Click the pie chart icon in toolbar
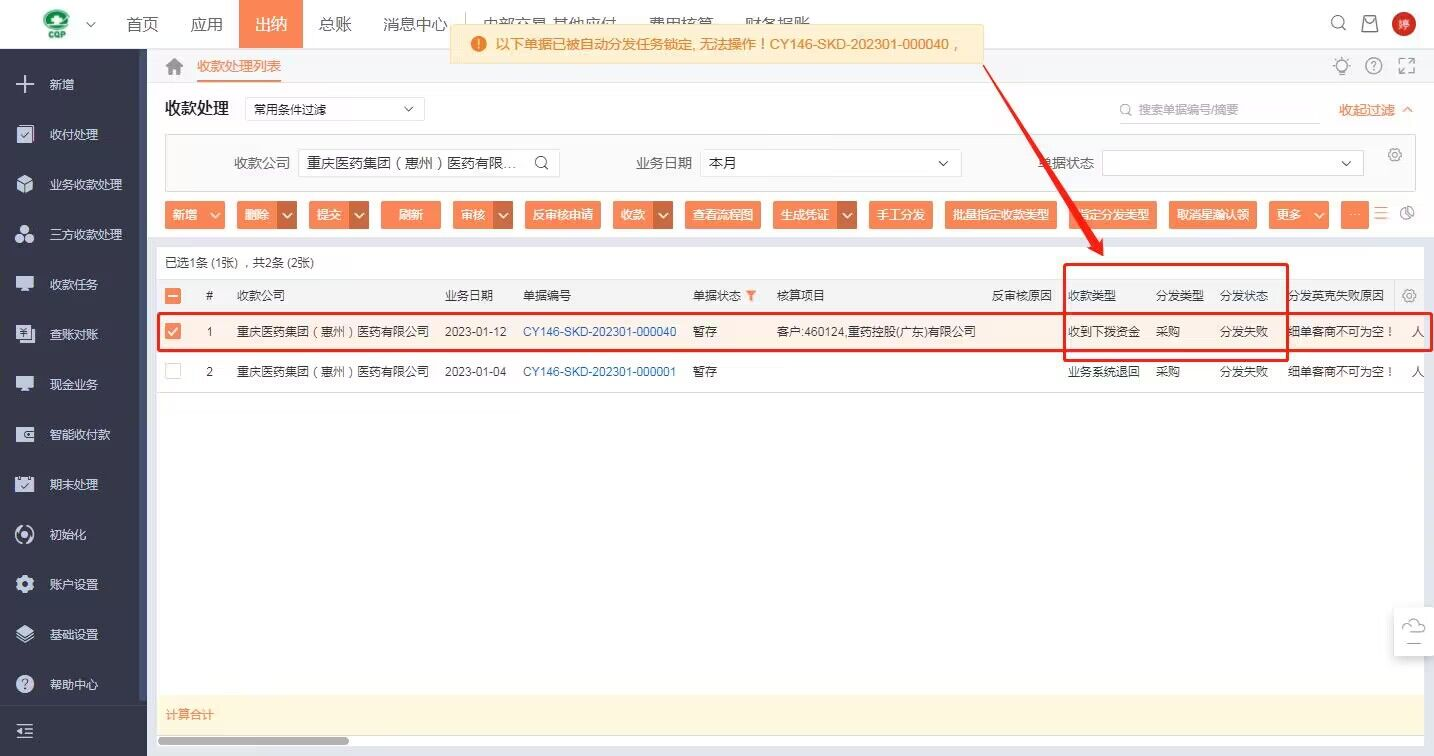The width and height of the screenshot is (1434, 756). point(1407,214)
